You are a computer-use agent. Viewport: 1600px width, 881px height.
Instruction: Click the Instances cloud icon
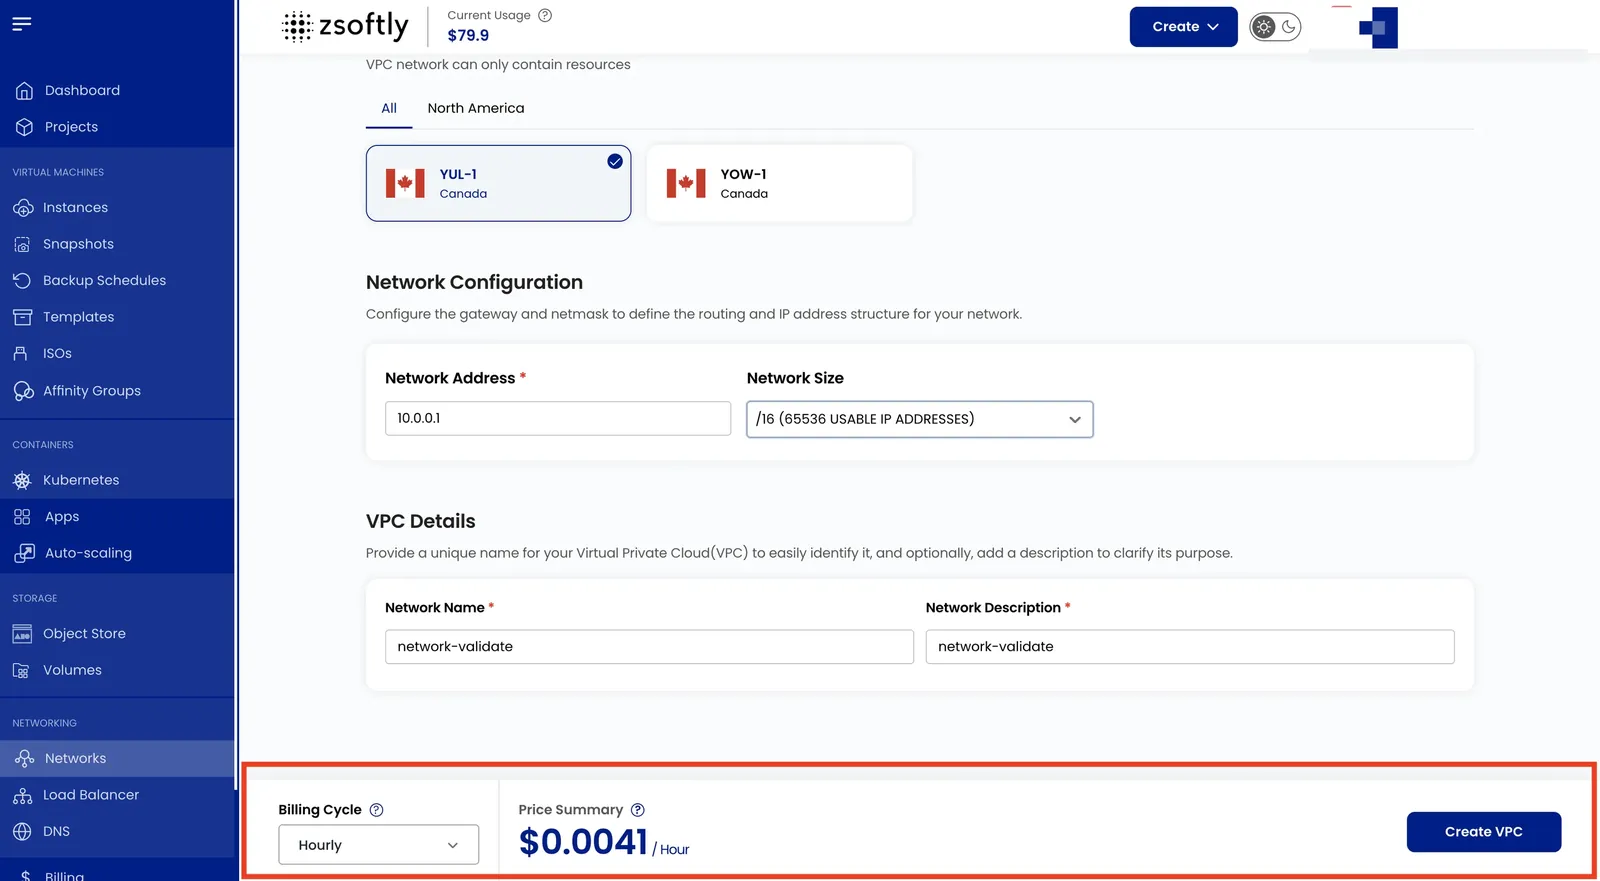coord(23,208)
